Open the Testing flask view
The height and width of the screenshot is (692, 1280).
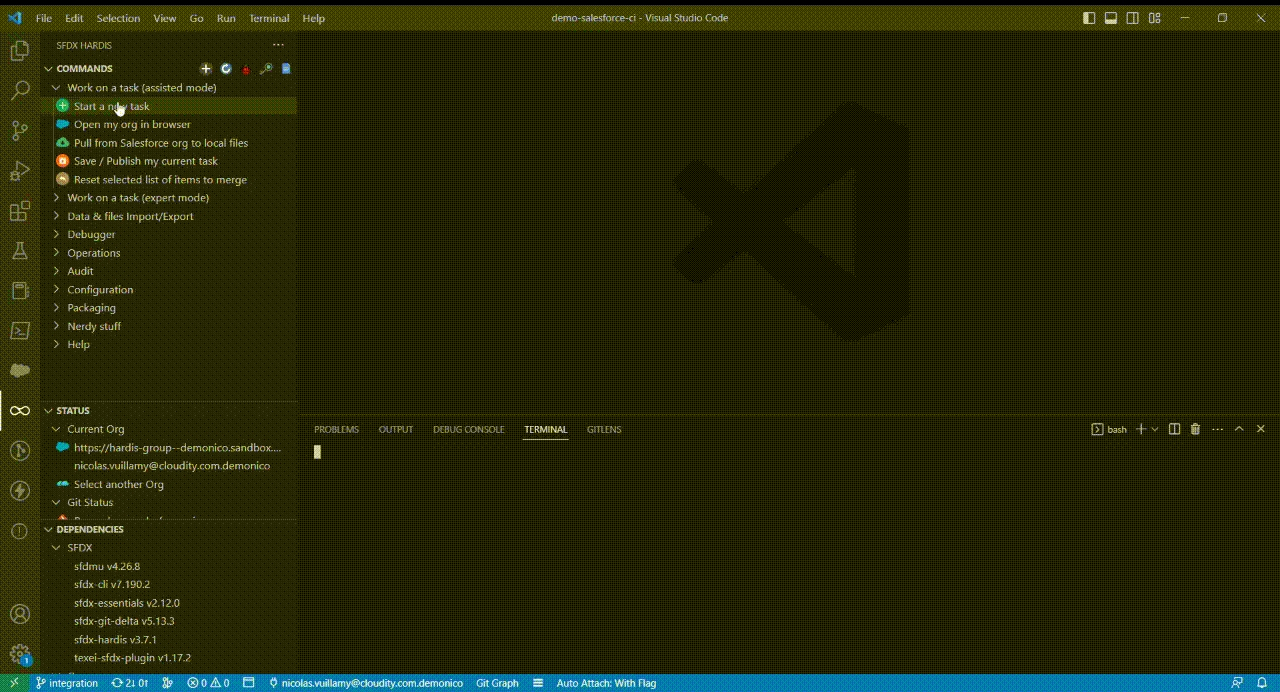coord(19,251)
